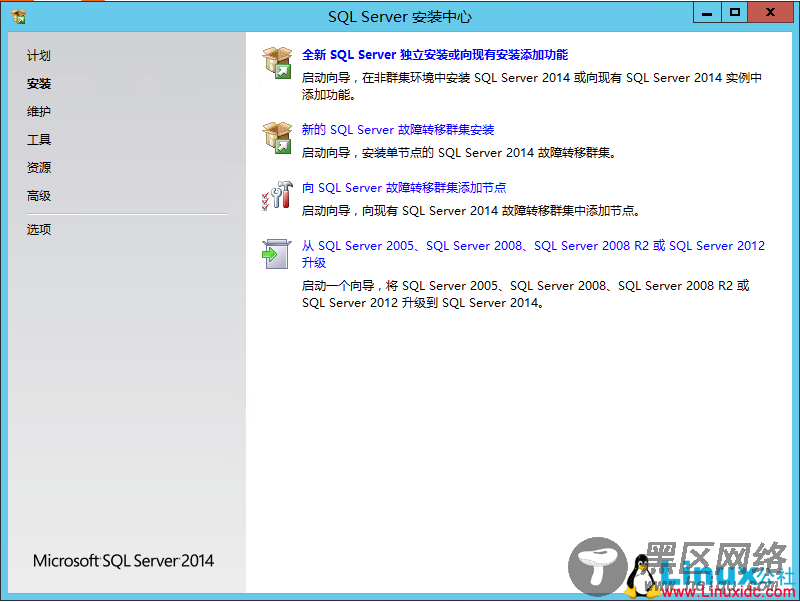Click the upgrade arrow icon
800x602 pixels.
point(277,254)
